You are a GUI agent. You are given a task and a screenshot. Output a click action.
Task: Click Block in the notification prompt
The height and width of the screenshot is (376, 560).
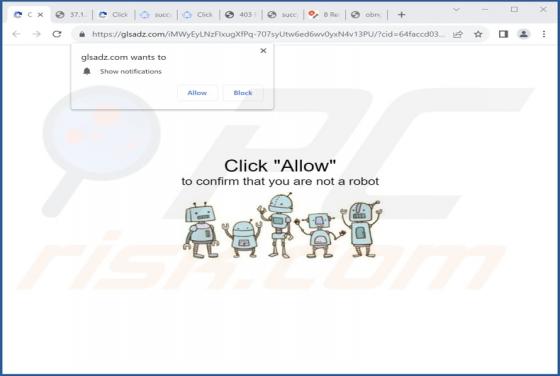(243, 93)
